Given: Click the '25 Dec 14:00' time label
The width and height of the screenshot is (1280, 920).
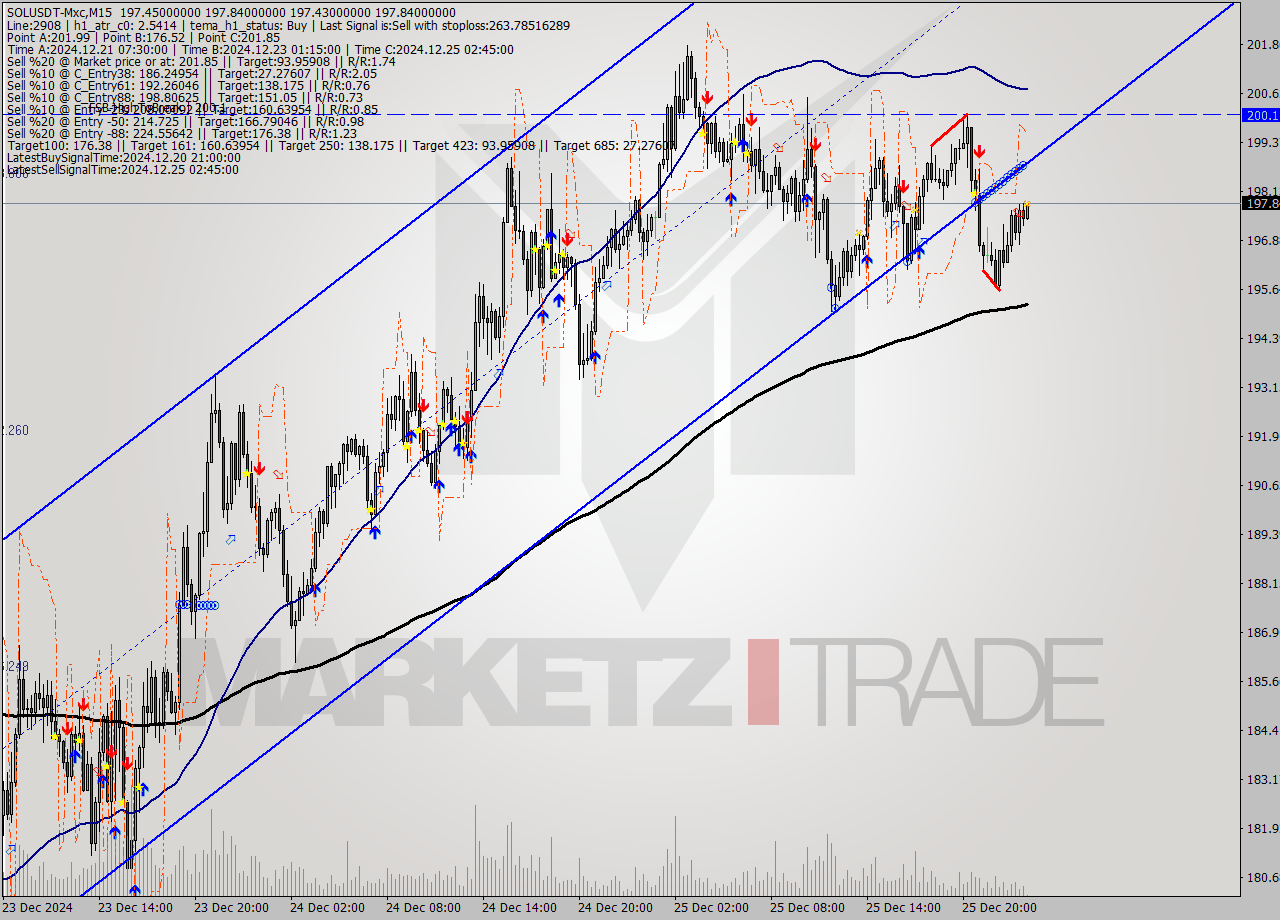Looking at the screenshot, I should point(903,908).
